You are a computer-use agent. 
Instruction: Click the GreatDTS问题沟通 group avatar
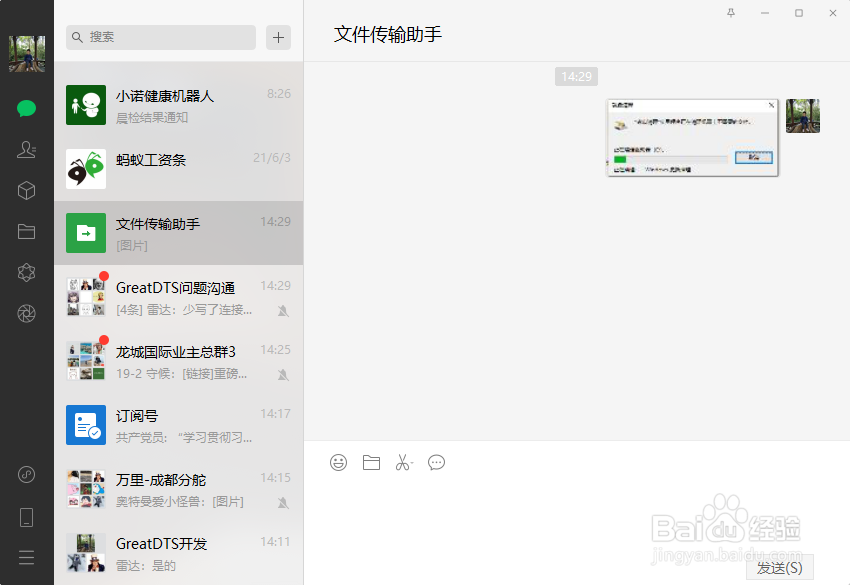coord(86,297)
